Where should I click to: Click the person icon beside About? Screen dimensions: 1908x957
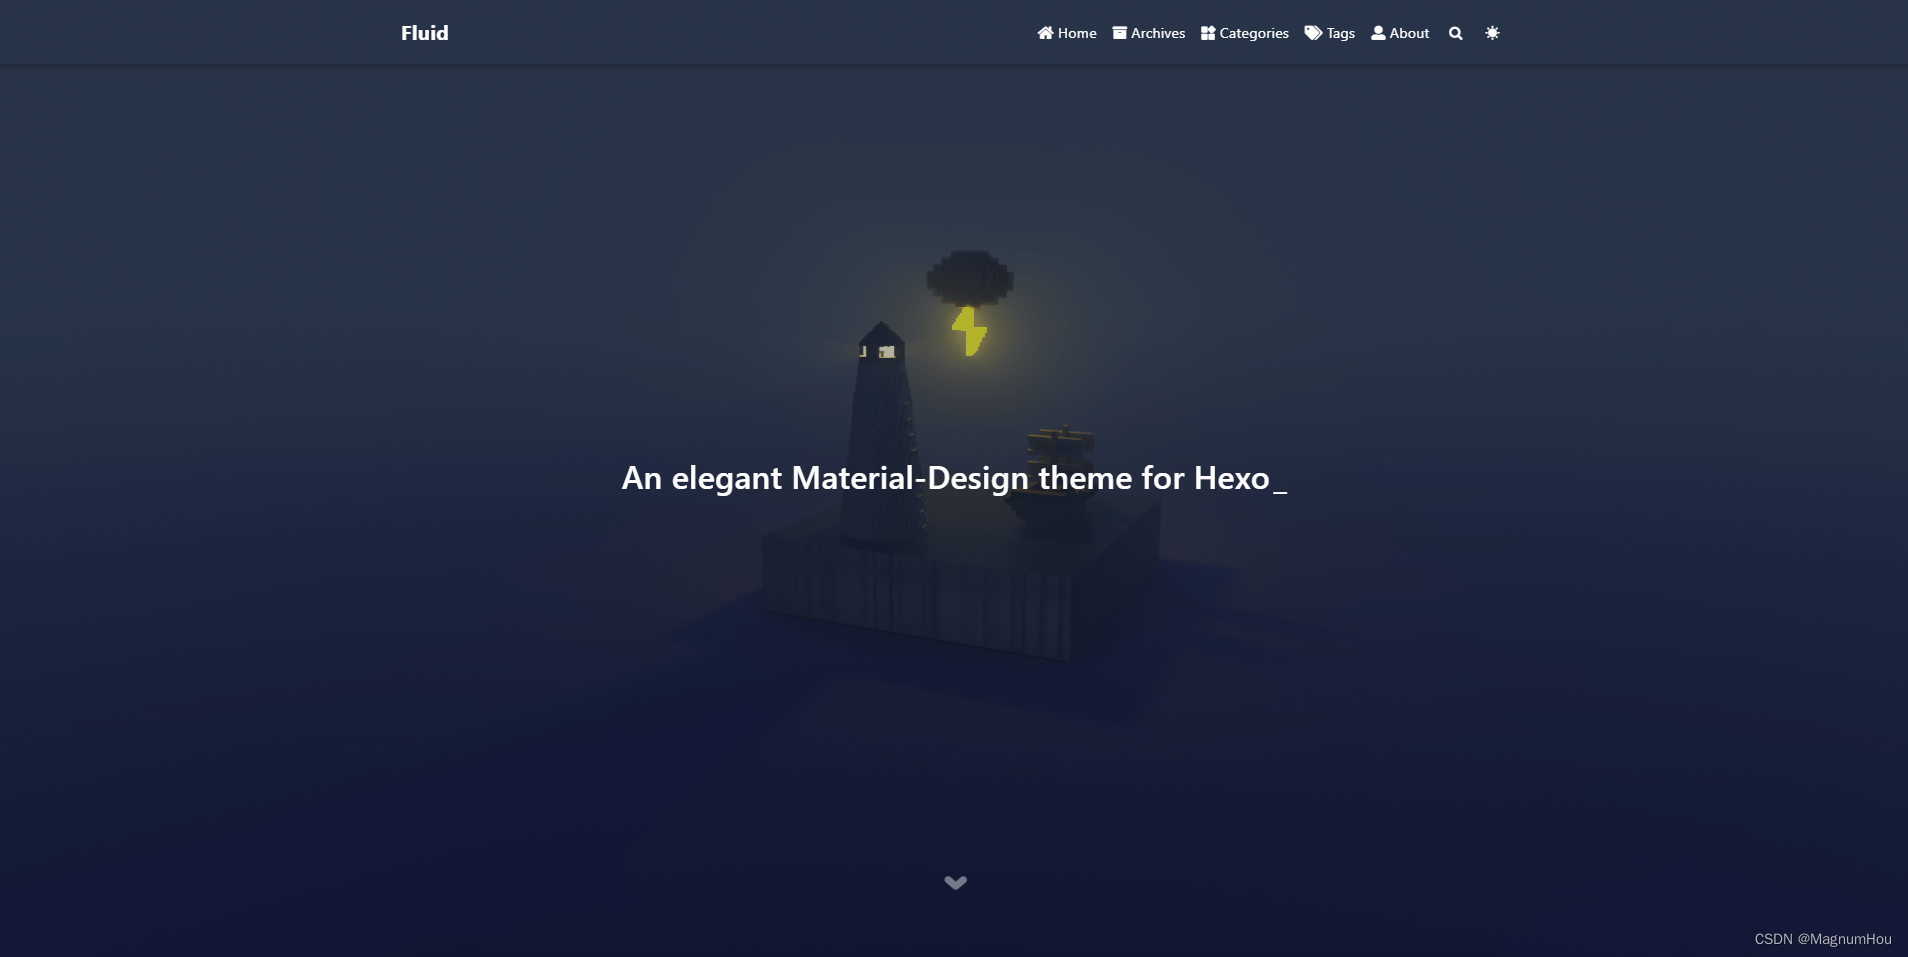[1378, 33]
